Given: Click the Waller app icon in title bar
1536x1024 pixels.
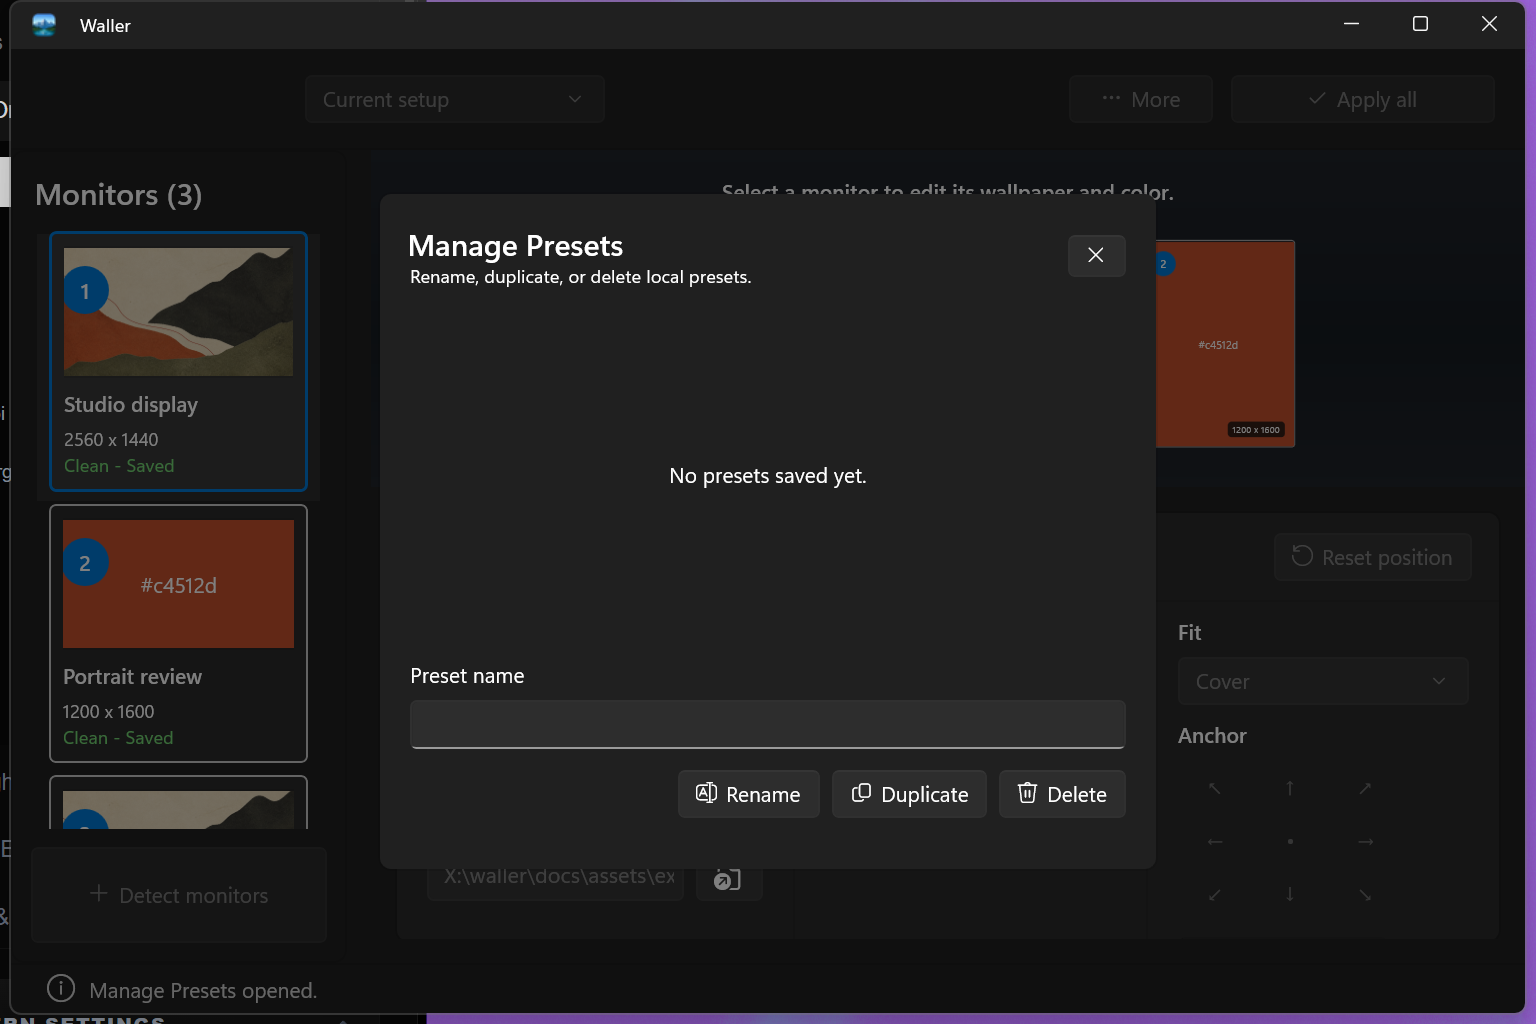Looking at the screenshot, I should click(x=44, y=25).
